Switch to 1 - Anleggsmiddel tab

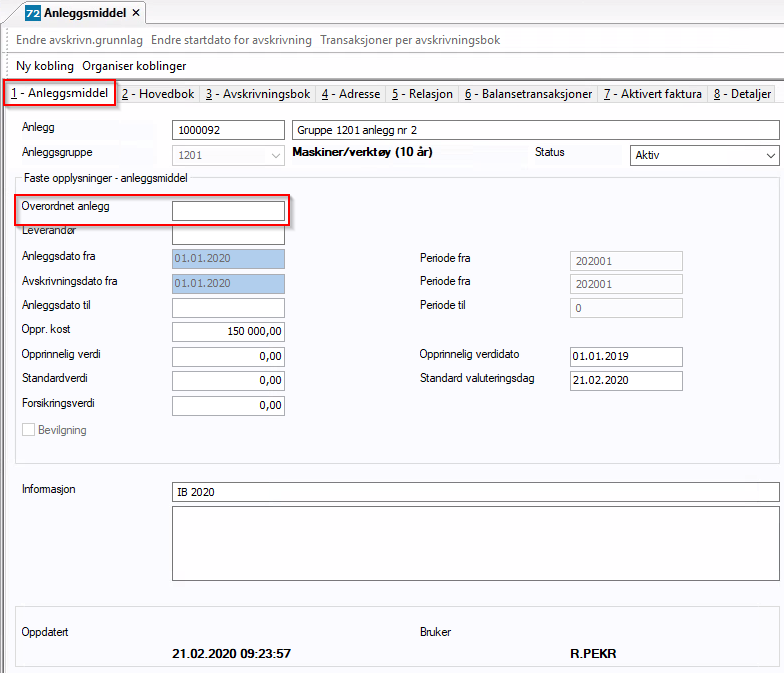[60, 93]
